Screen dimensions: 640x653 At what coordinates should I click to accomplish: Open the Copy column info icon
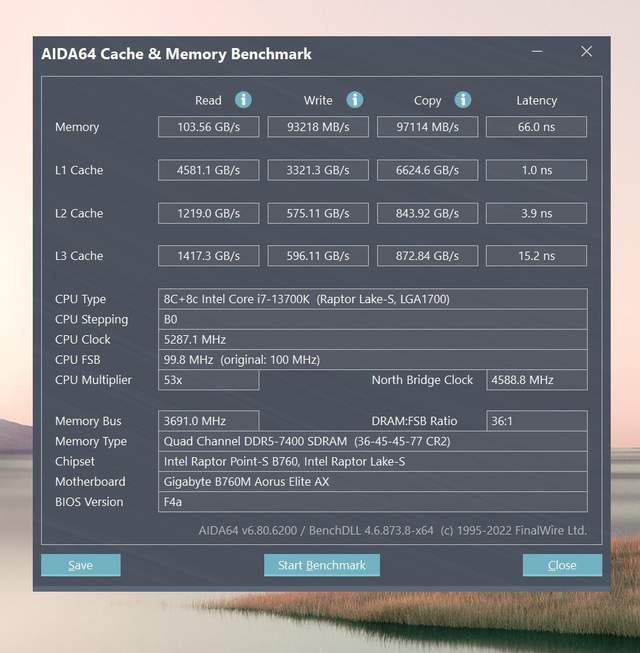[463, 100]
